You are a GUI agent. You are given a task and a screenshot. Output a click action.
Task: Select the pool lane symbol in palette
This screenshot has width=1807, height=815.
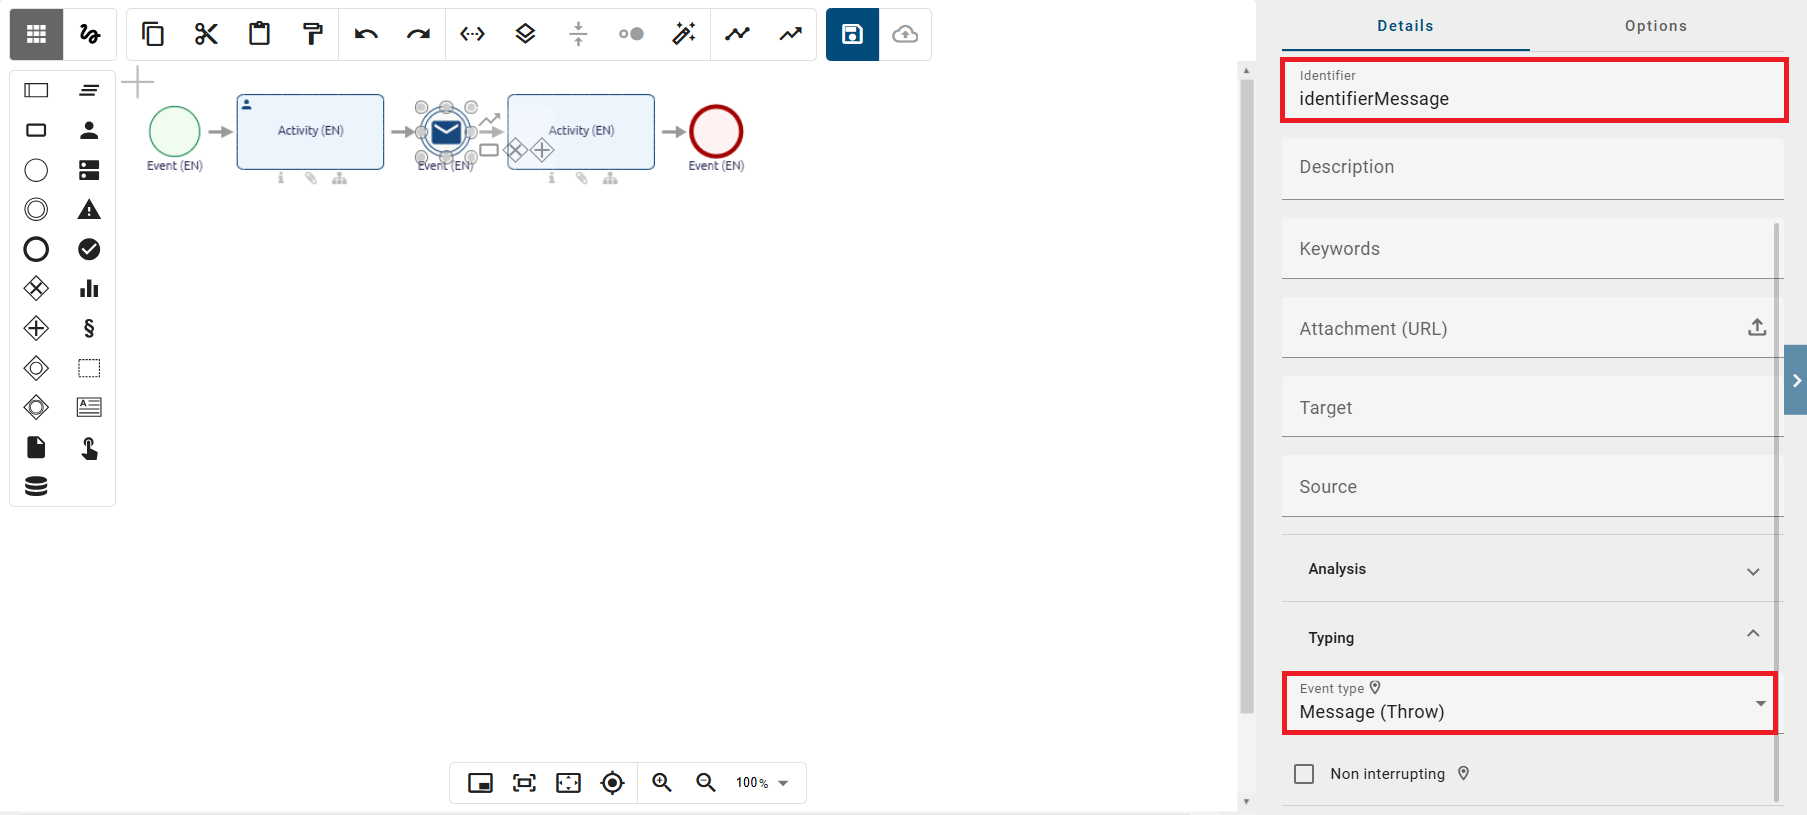pos(36,90)
